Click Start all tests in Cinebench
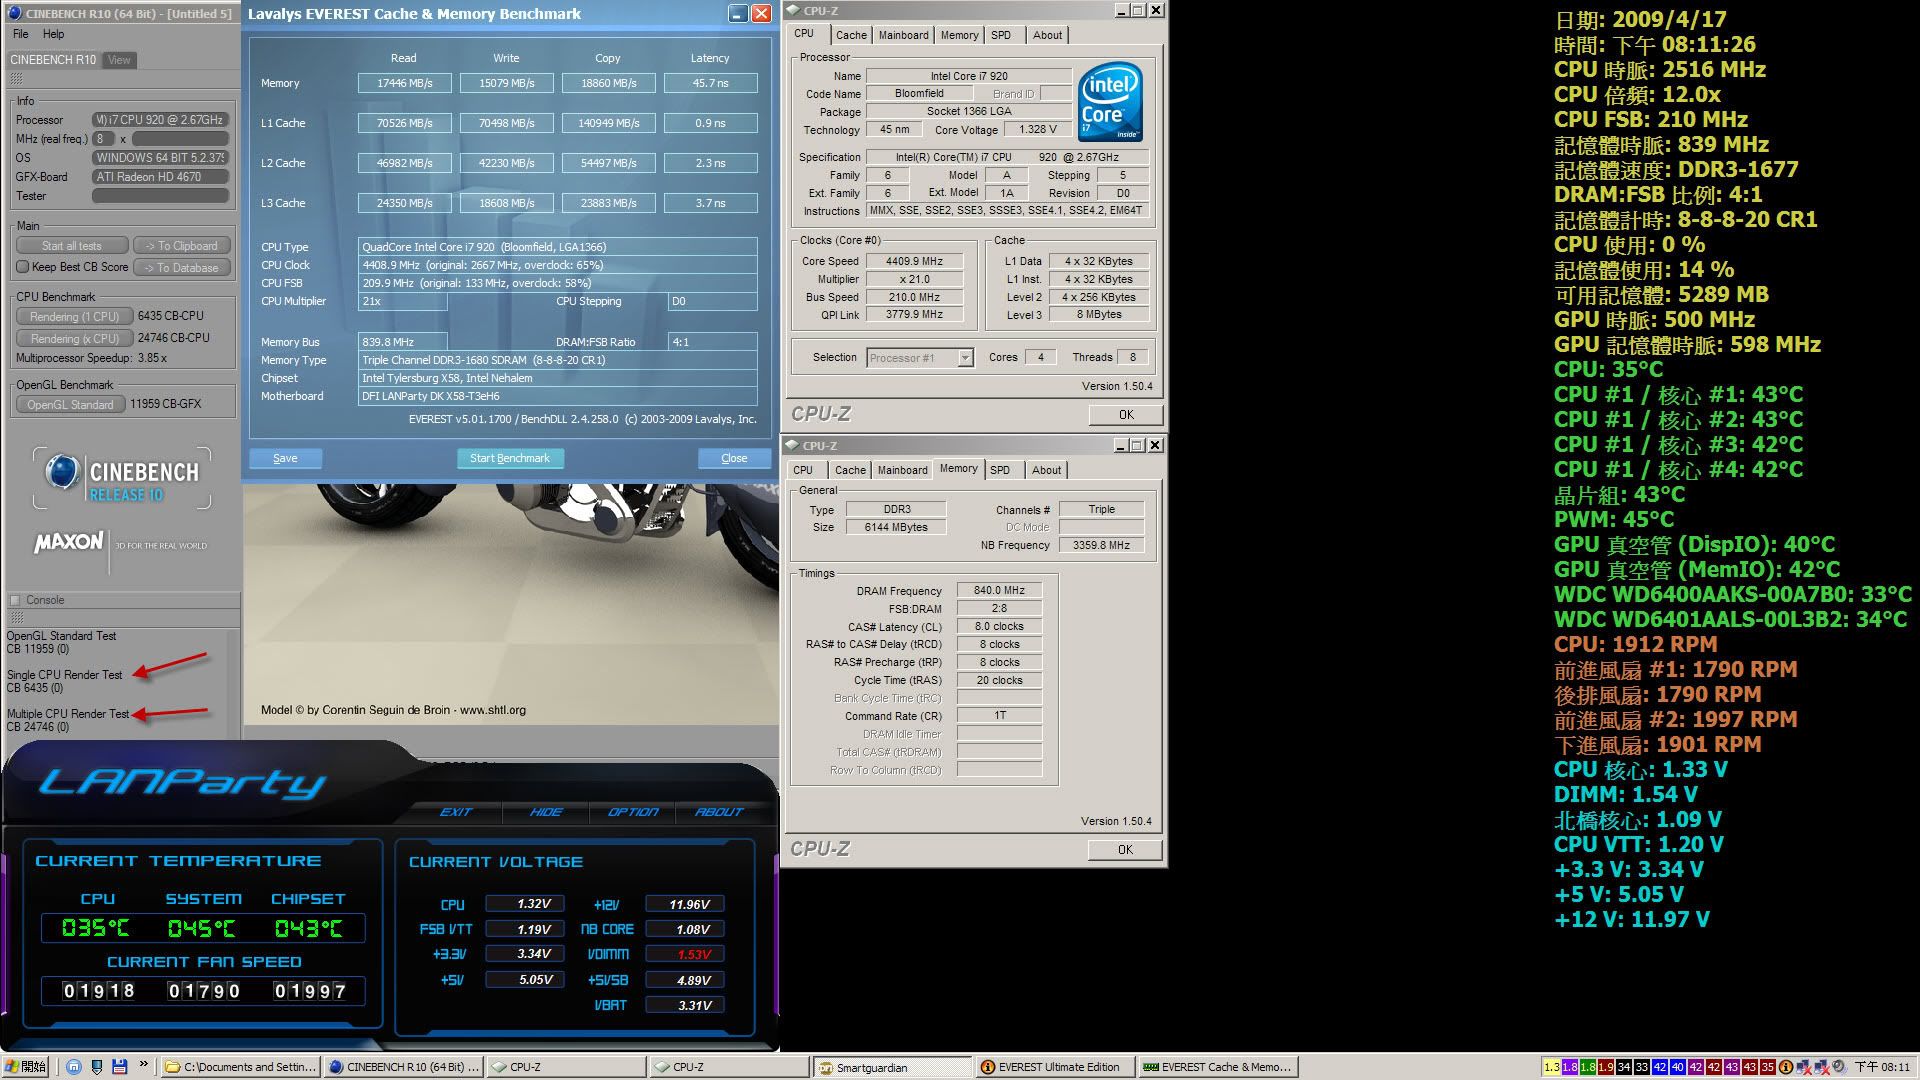 pos(72,246)
